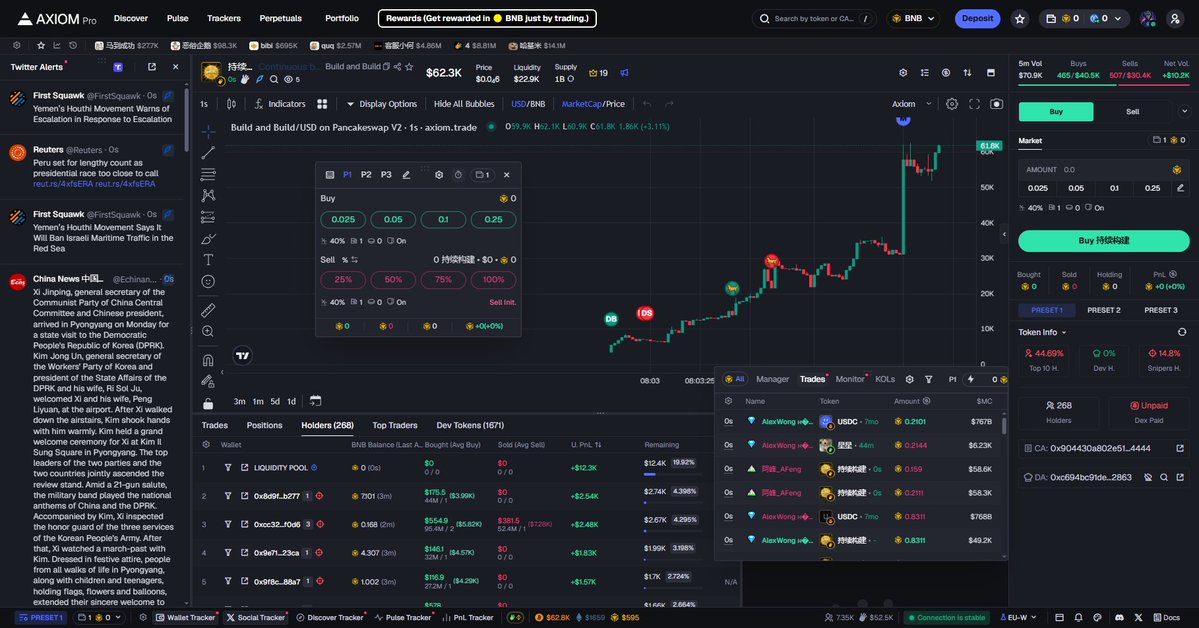
Task: Switch order side to Sell
Action: 1132,112
